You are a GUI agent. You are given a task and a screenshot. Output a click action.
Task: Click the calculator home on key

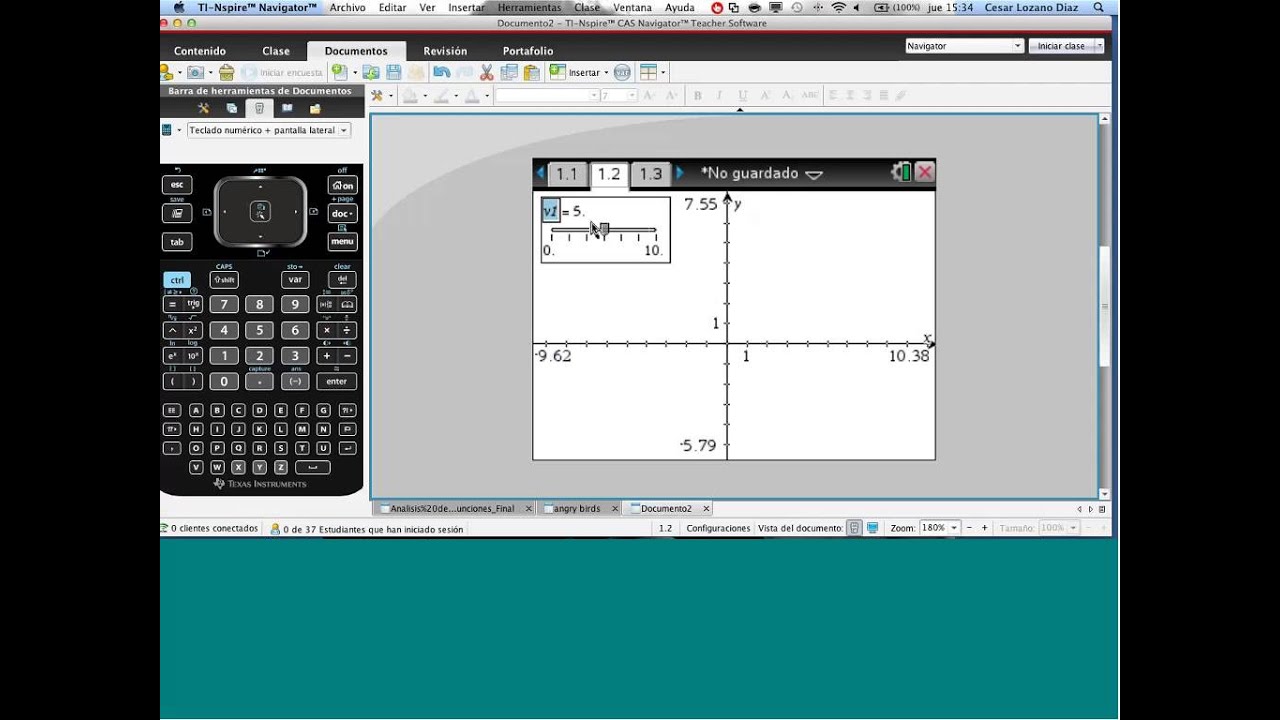pyautogui.click(x=343, y=185)
